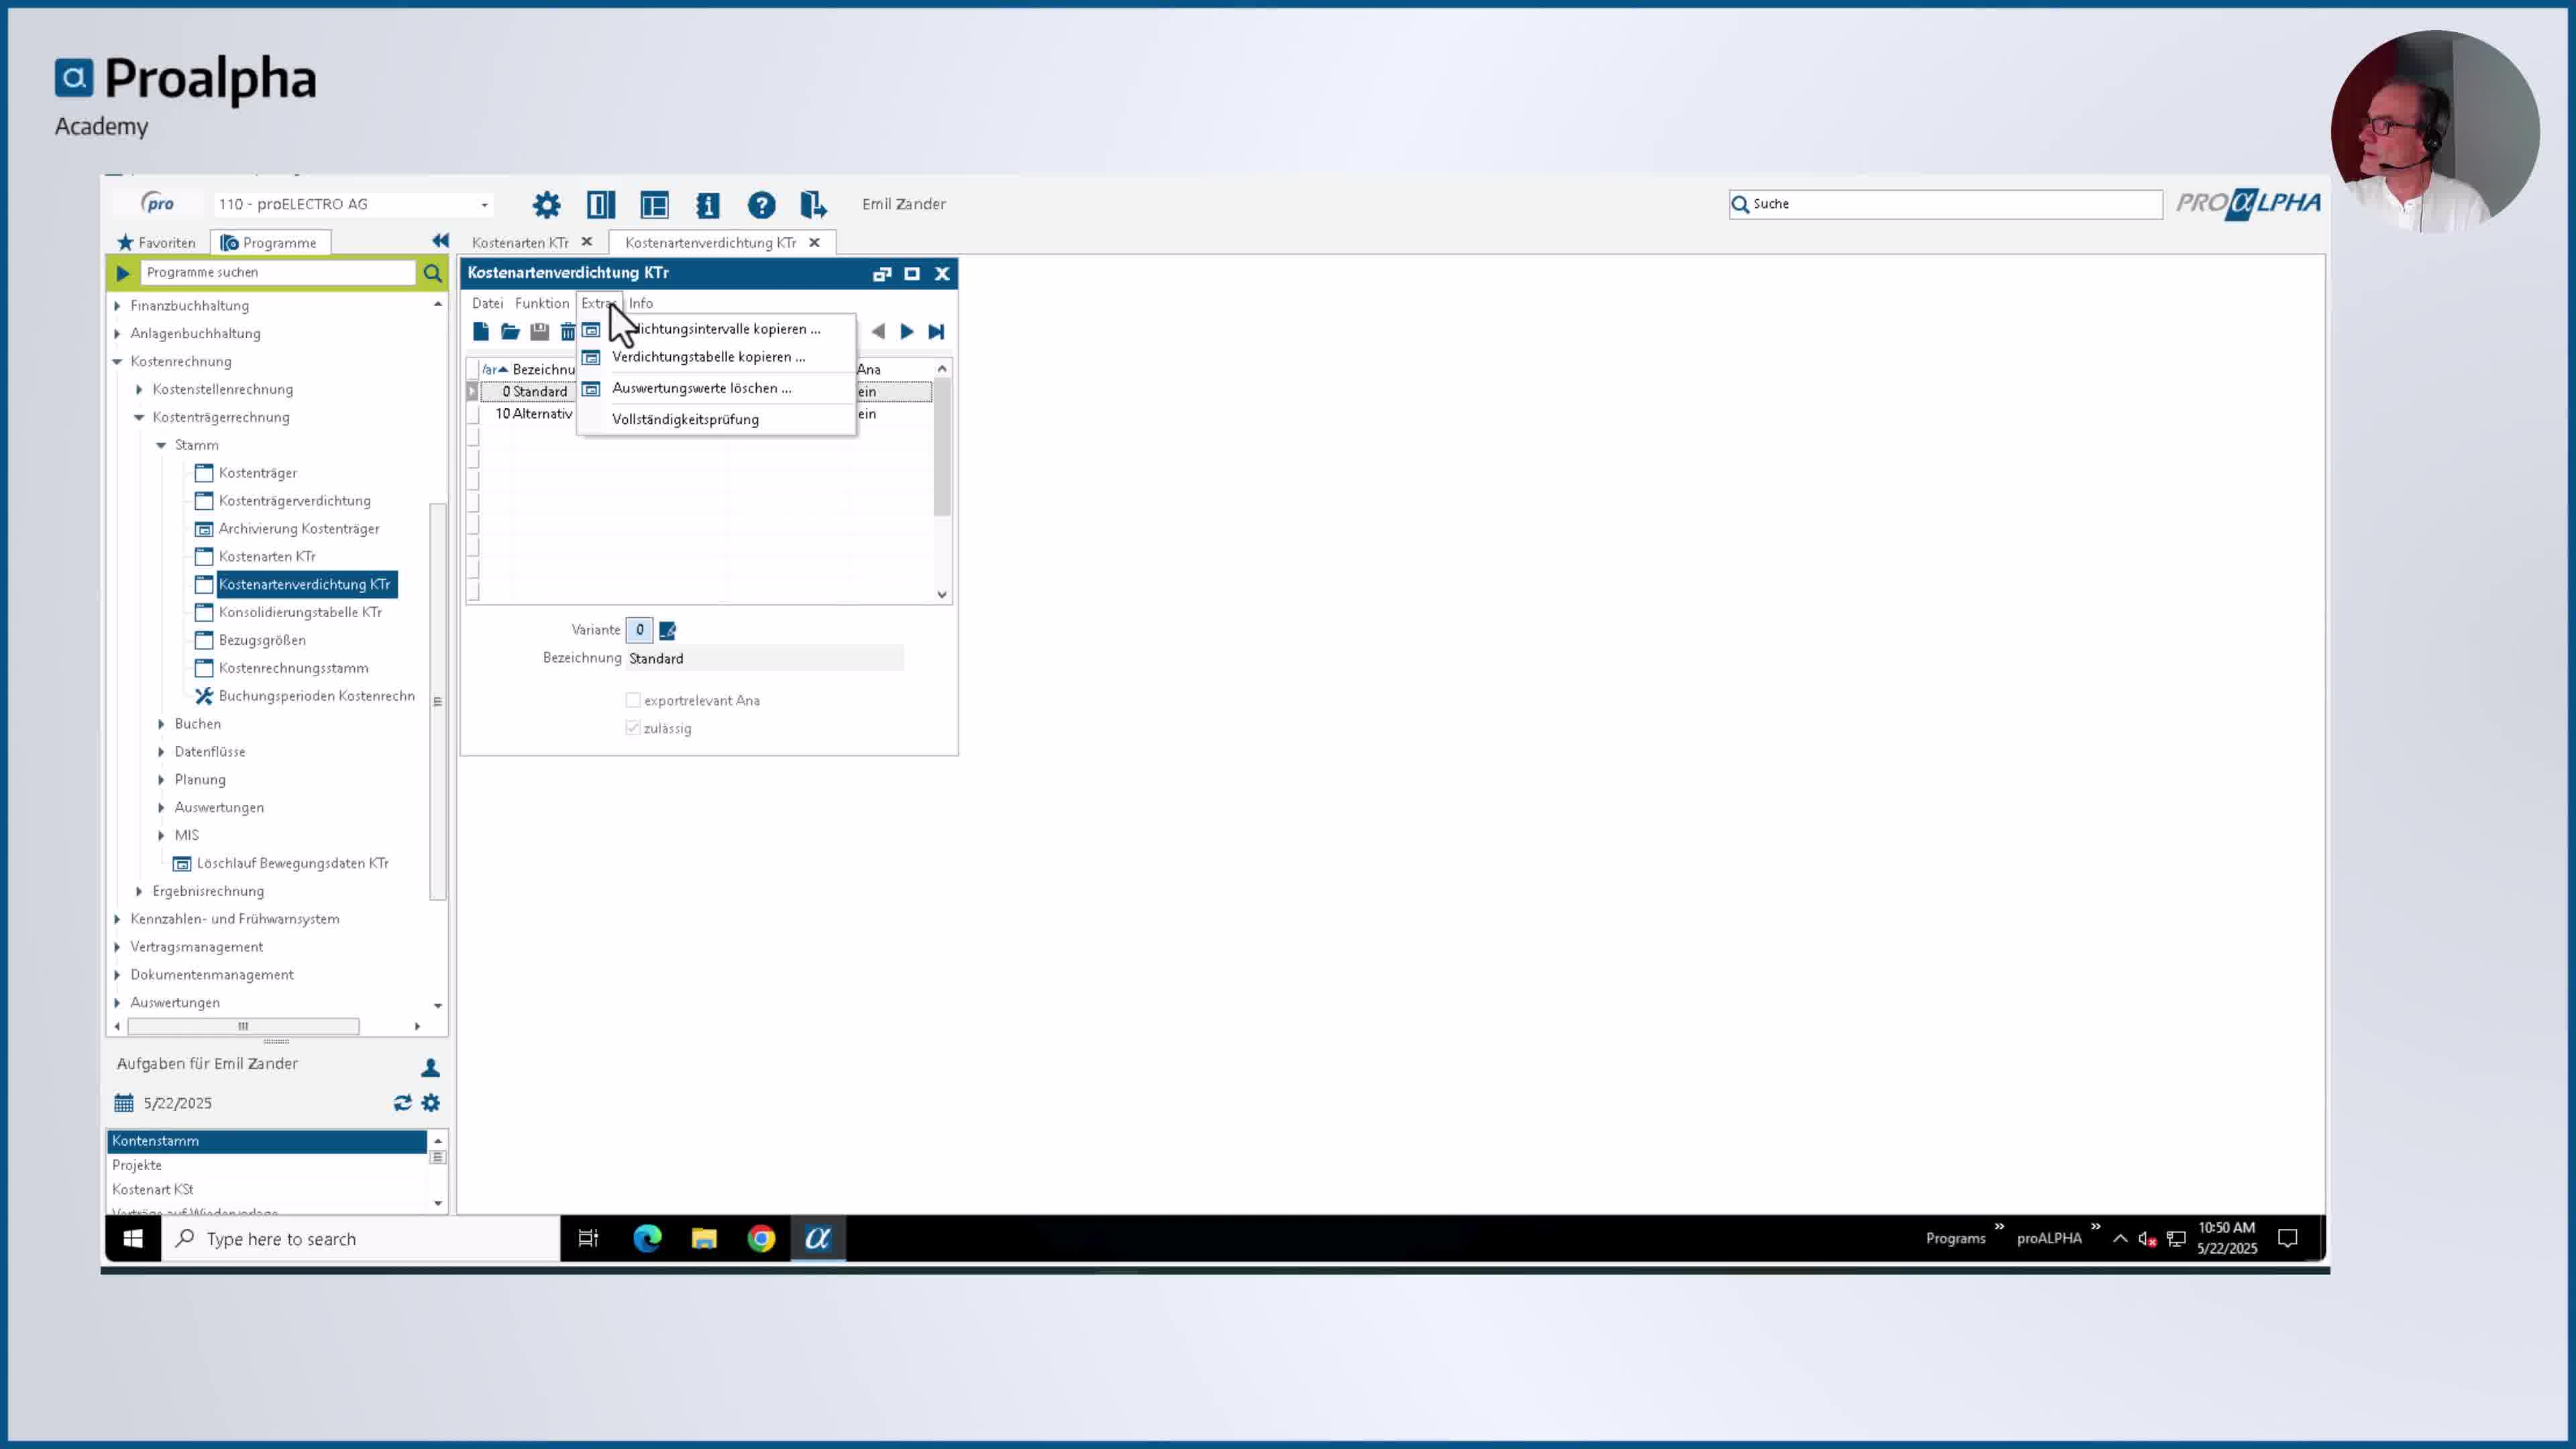
Task: Click the Programme suchen input field
Action: pos(278,272)
